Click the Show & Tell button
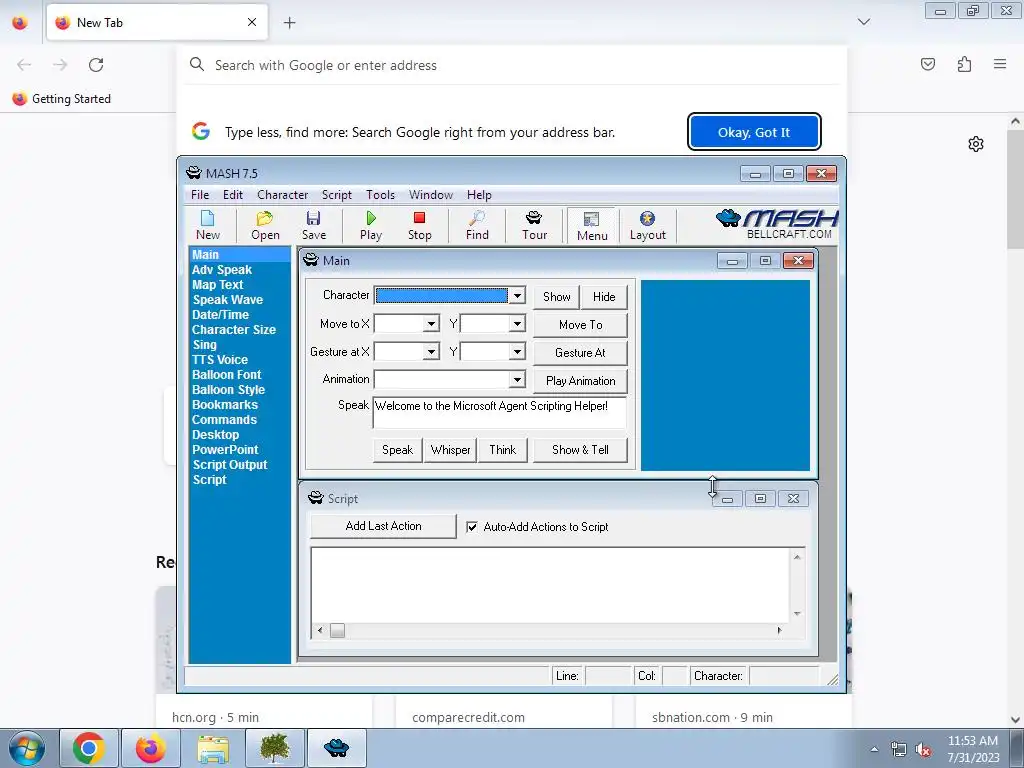The width and height of the screenshot is (1024, 768). tap(581, 450)
